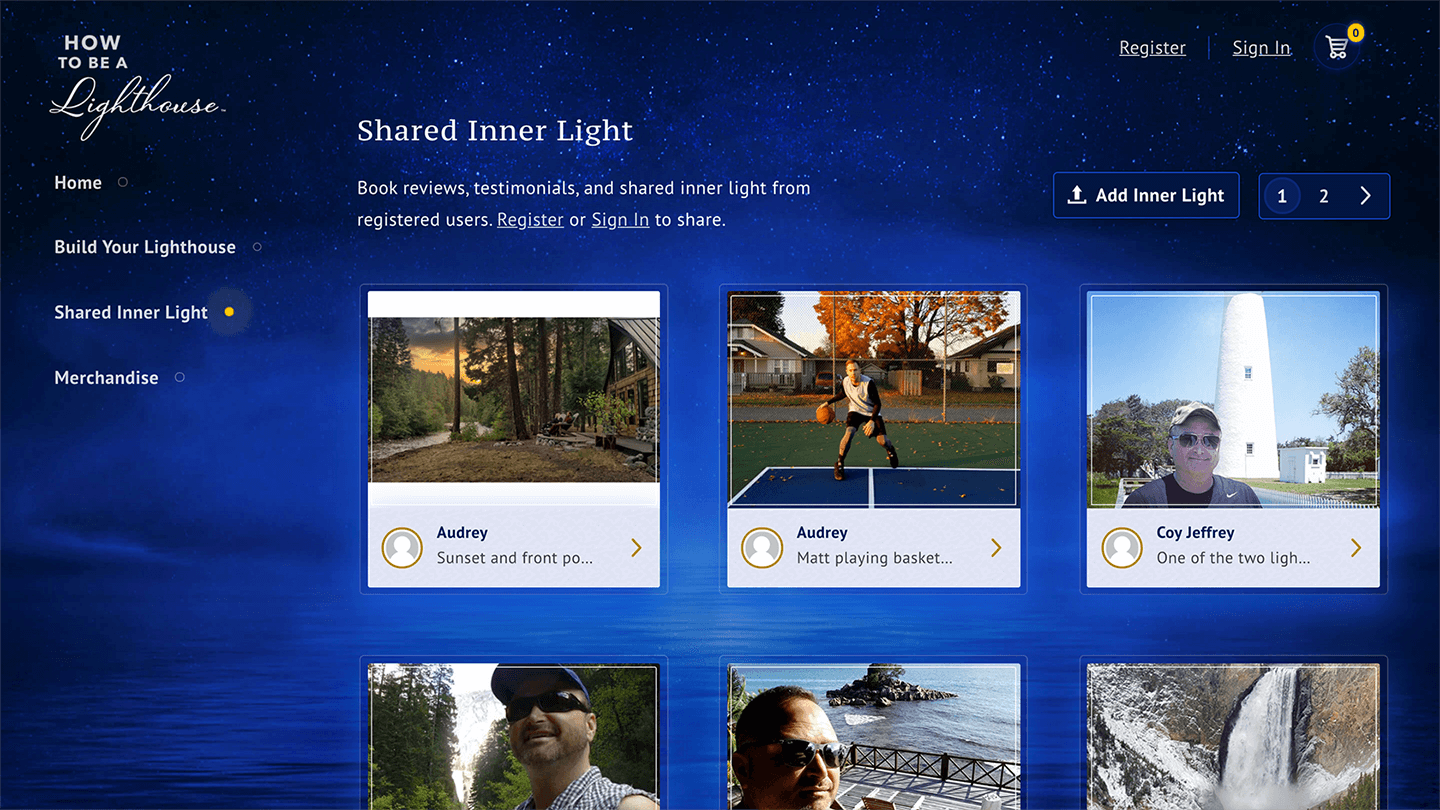The image size is (1440, 810).
Task: Expand the Matt playing basketball post arrow
Action: tap(996, 547)
